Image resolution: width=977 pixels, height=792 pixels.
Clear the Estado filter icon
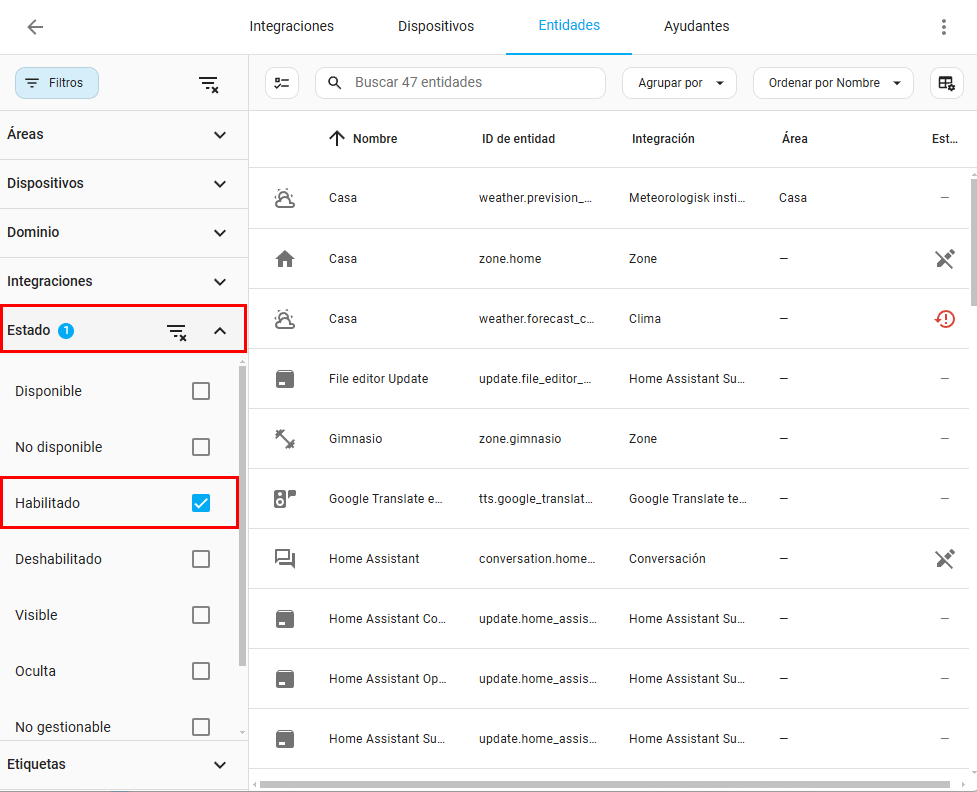click(x=176, y=331)
